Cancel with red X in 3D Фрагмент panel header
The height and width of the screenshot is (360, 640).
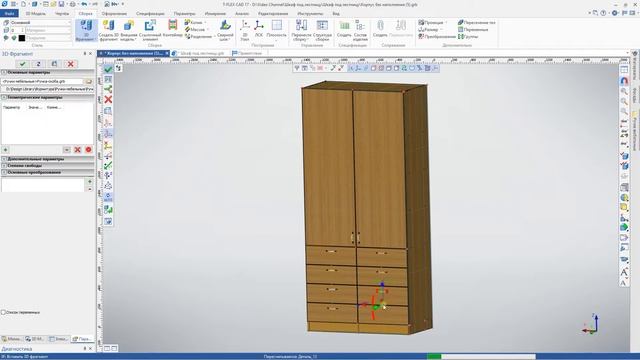(71, 64)
